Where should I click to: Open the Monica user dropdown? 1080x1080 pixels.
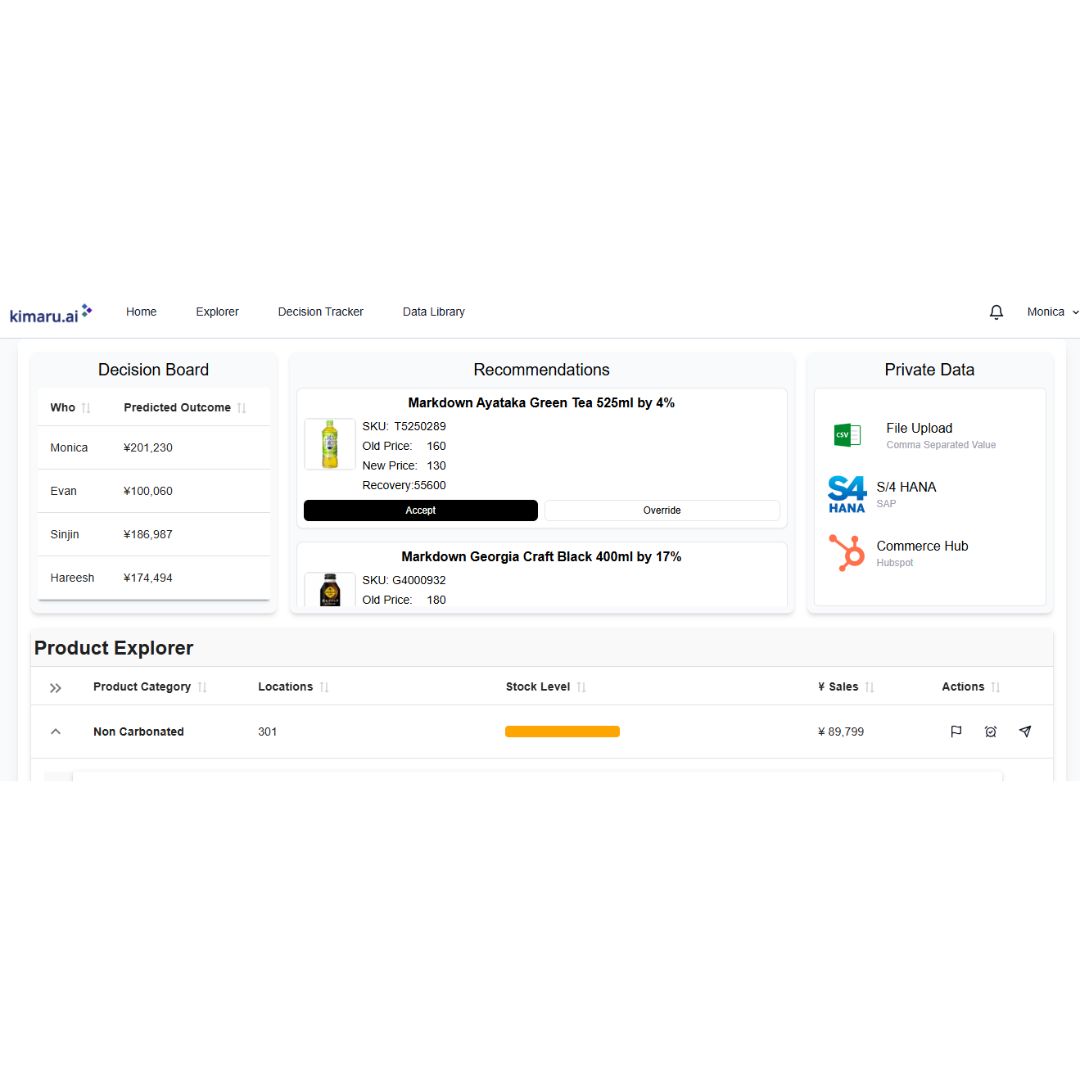1052,312
